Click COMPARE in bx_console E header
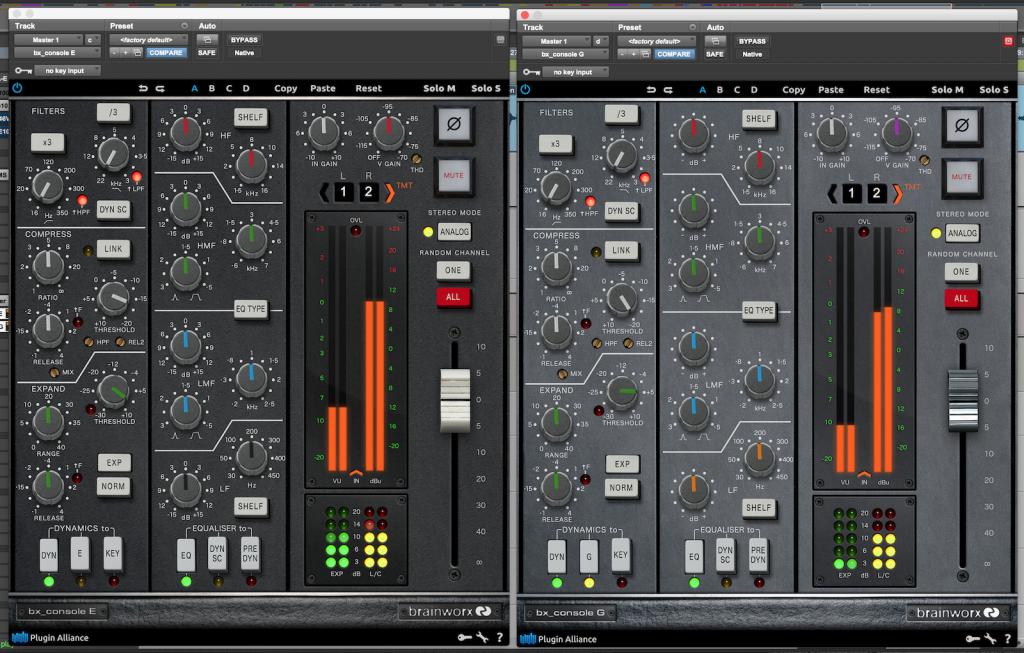This screenshot has height=653, width=1024. 165,52
